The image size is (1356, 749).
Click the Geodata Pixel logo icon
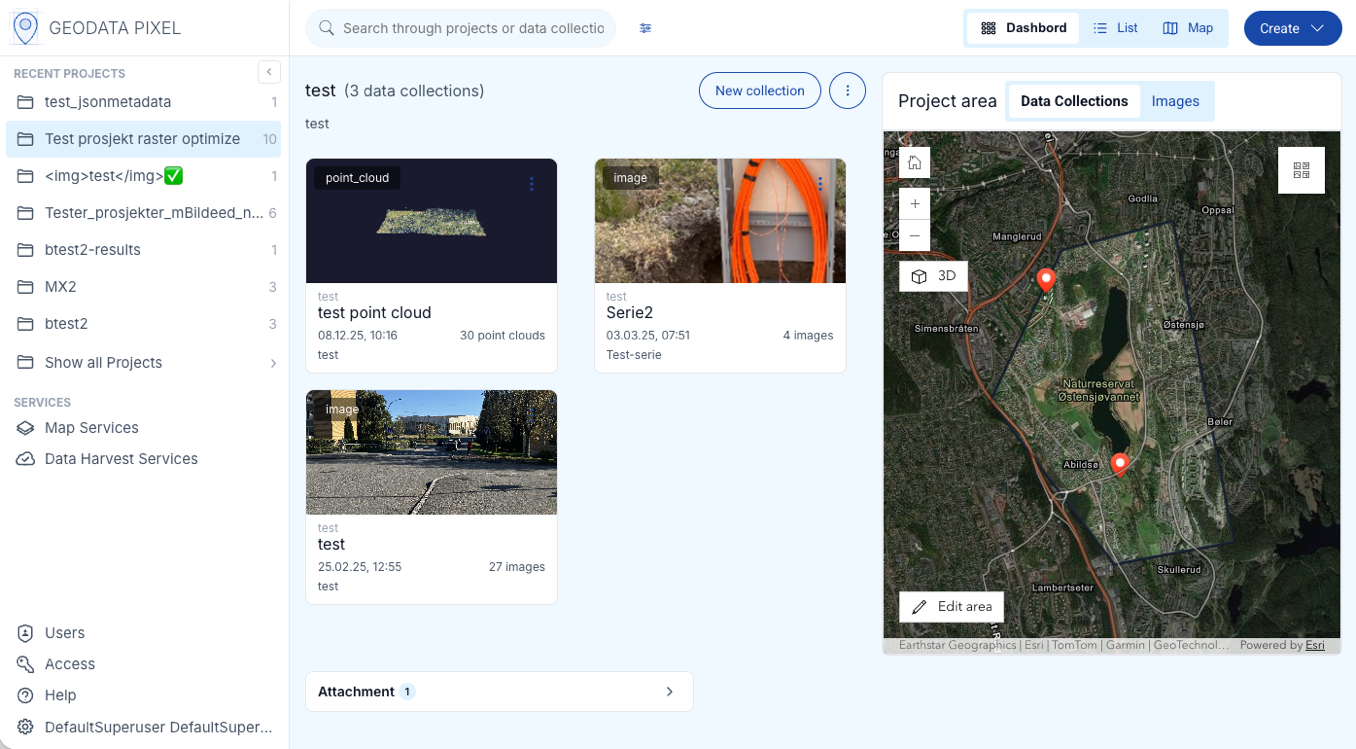[25, 28]
